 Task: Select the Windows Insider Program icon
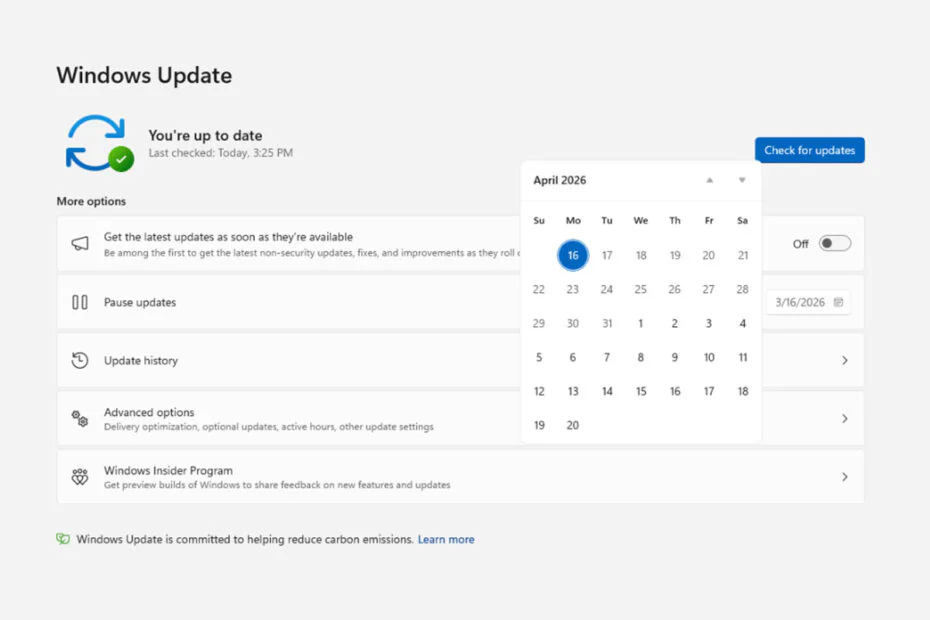pos(80,477)
